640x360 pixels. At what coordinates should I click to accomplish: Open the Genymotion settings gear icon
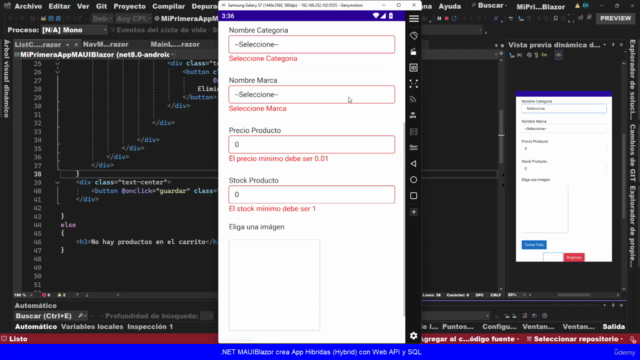[413, 336]
